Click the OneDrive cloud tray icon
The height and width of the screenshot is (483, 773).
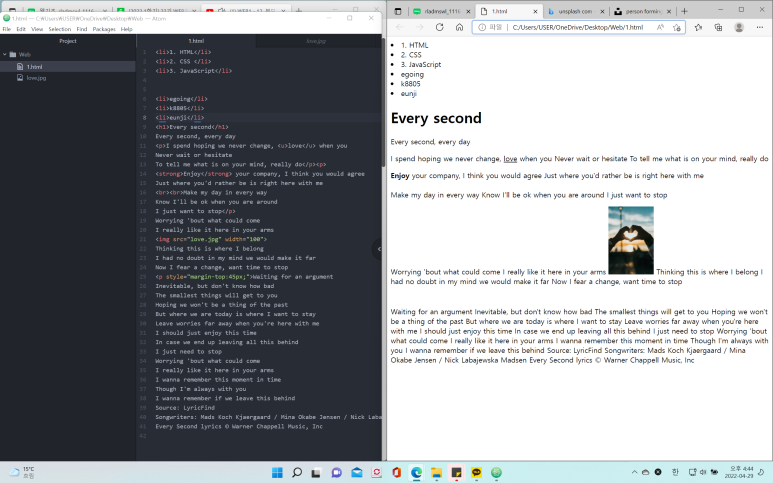645,472
